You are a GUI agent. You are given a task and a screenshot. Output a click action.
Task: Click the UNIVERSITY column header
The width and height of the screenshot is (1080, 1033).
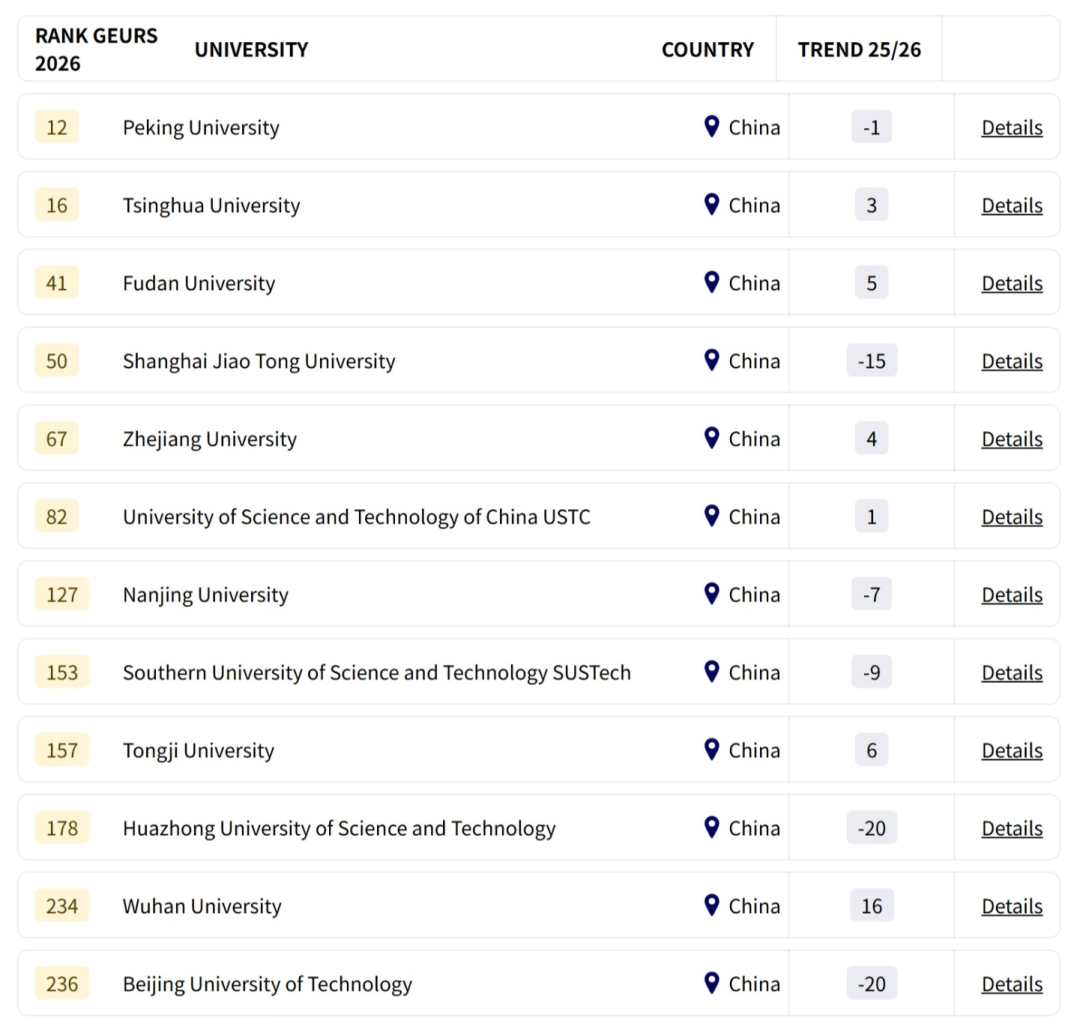(x=251, y=49)
